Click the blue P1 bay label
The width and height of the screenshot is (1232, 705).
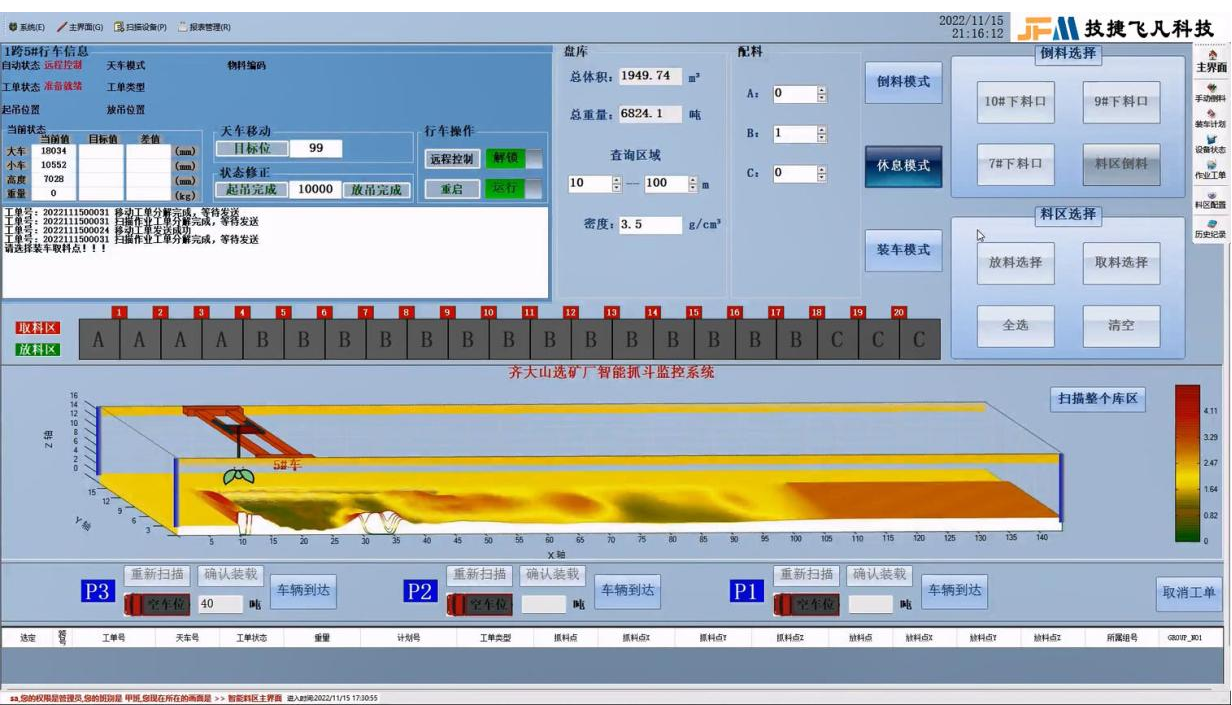click(x=746, y=591)
